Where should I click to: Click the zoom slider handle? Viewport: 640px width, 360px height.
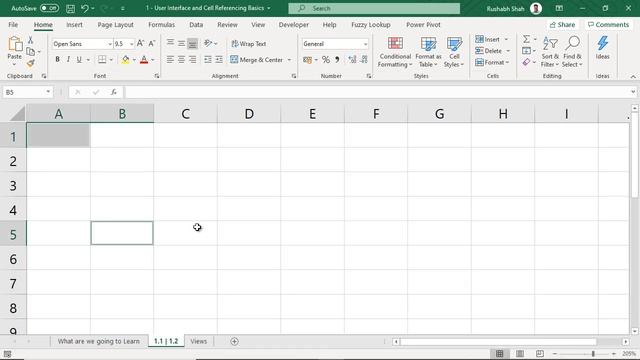[x=593, y=354]
